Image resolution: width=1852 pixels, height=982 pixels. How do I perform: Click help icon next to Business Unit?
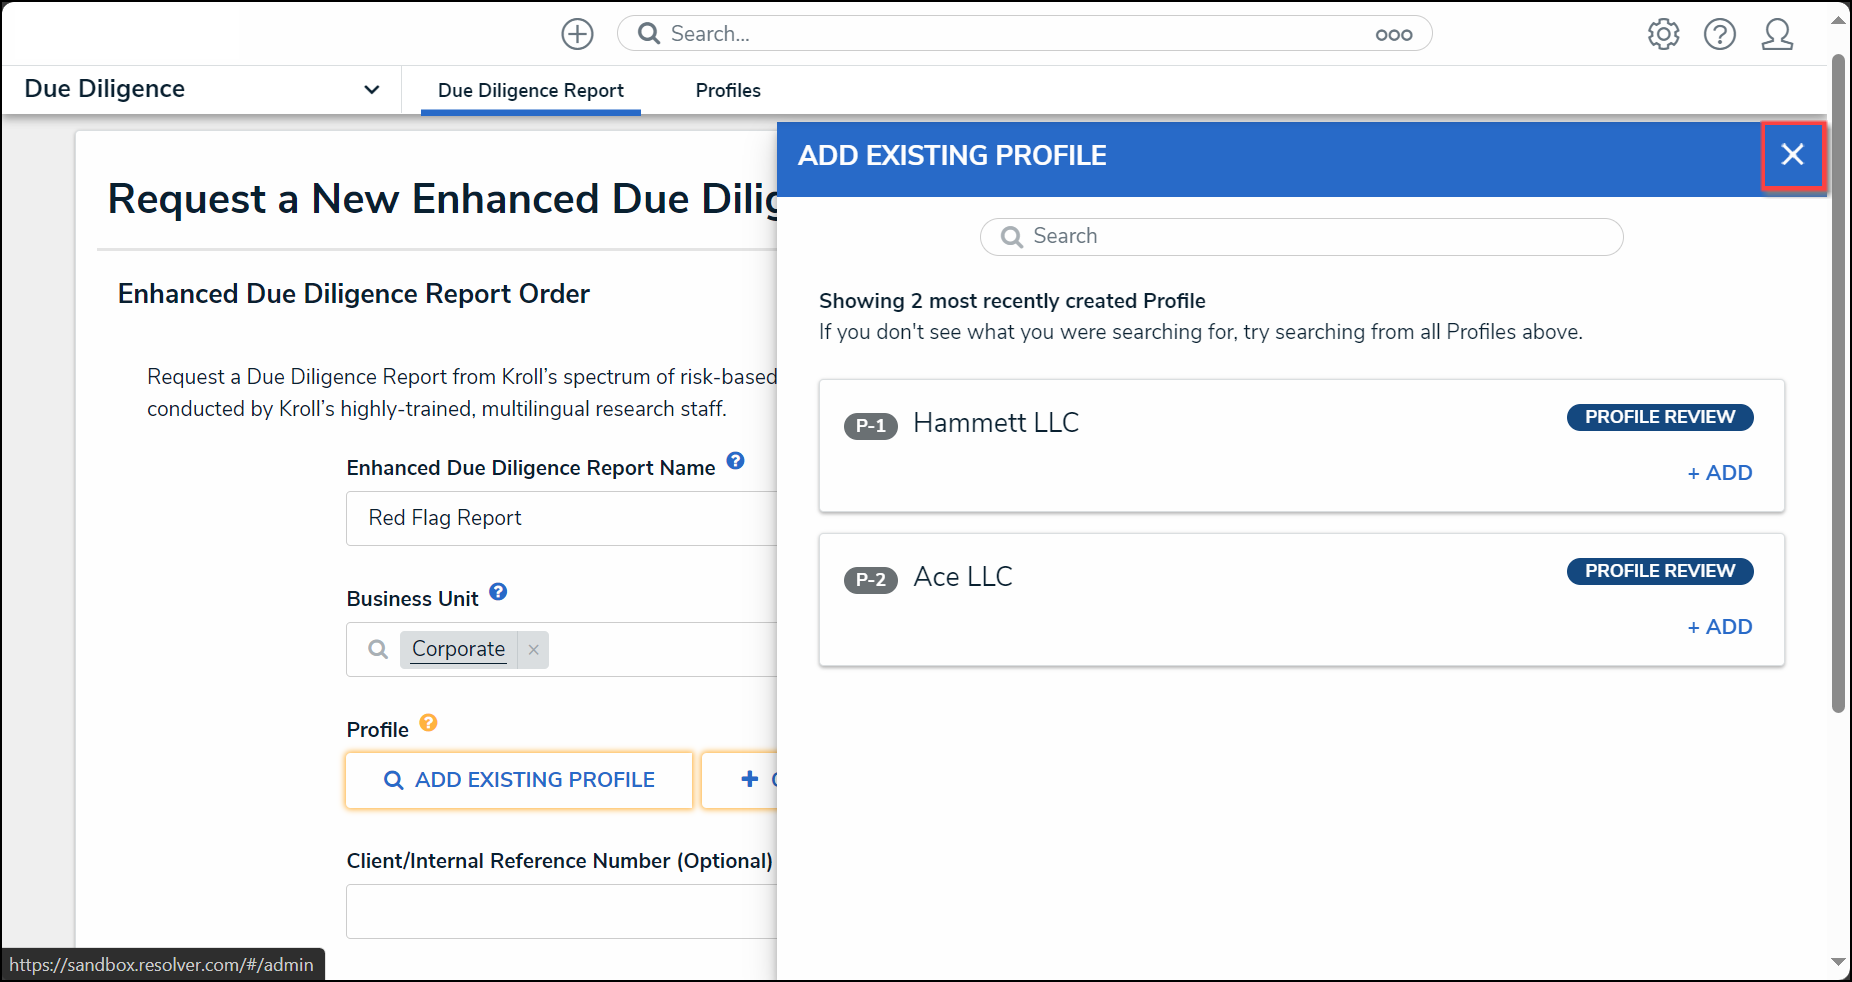pos(498,592)
